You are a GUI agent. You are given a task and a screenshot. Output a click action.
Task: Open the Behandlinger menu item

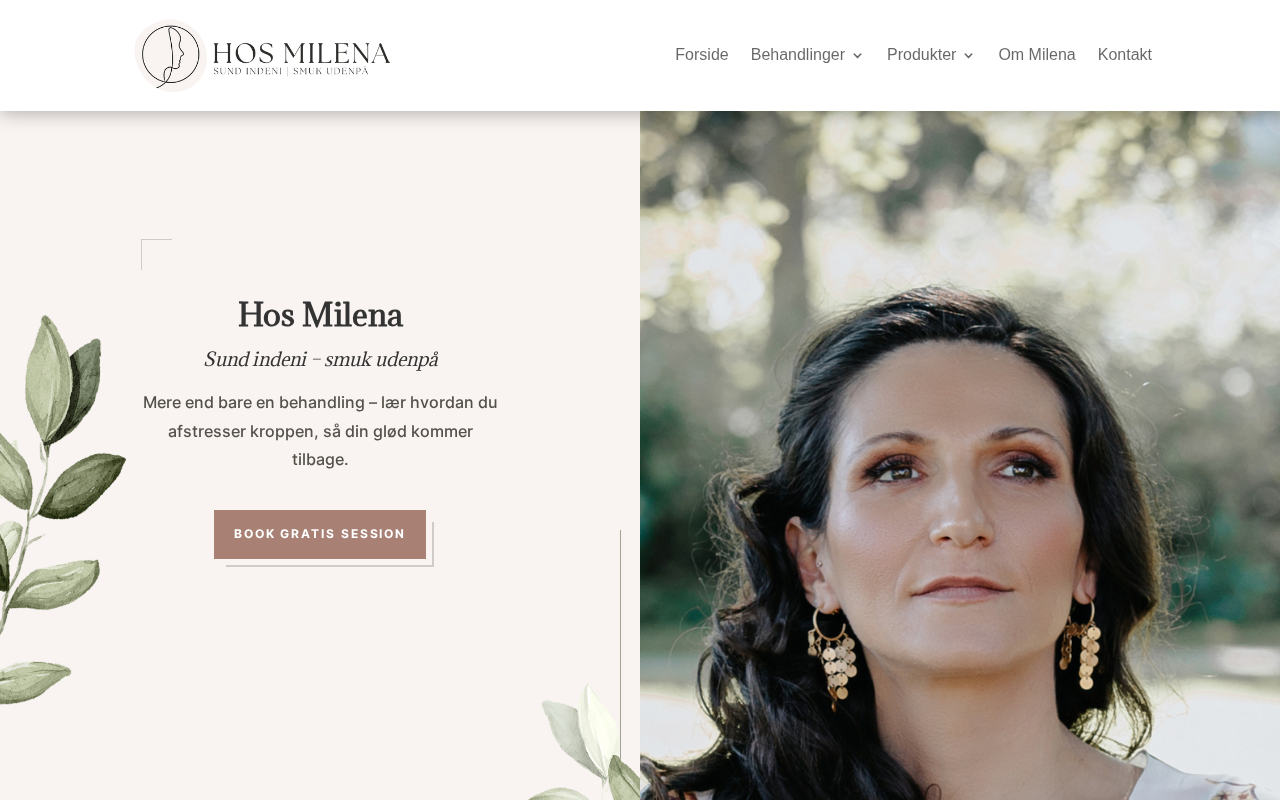[x=798, y=55]
